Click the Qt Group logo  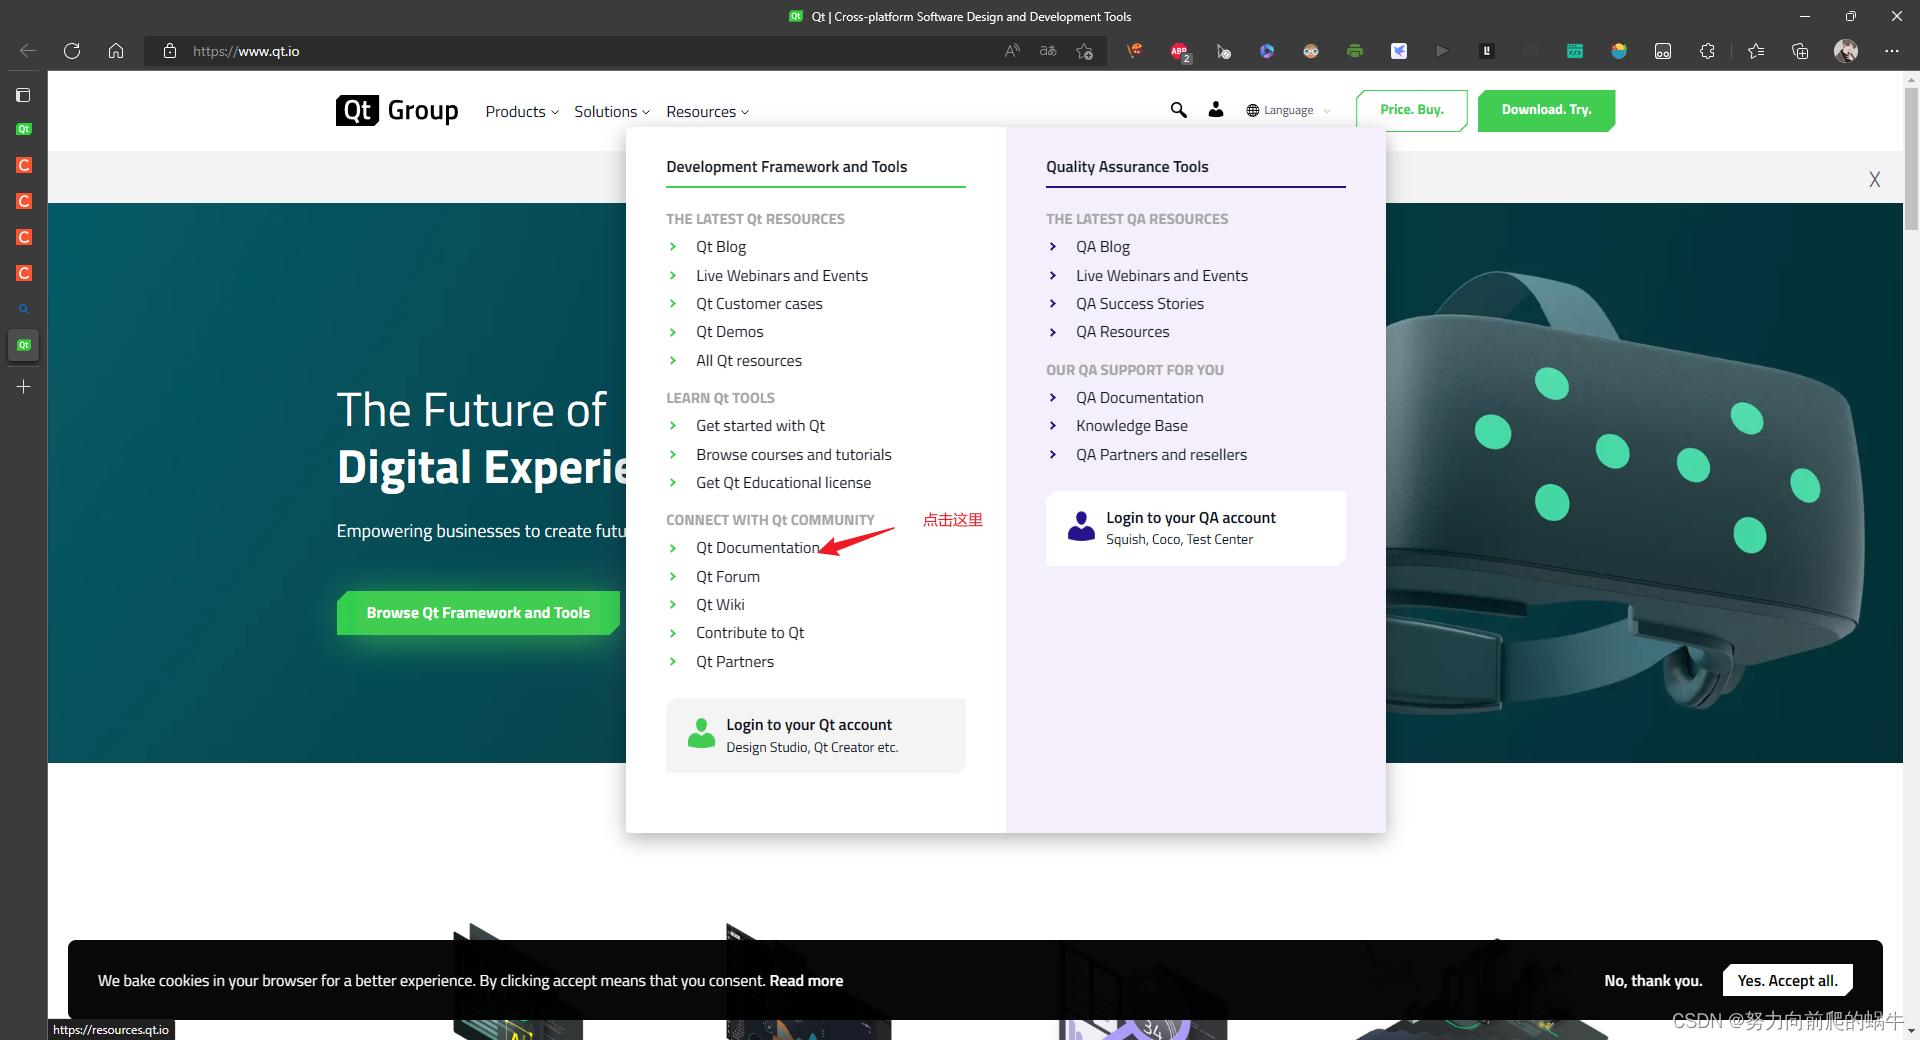point(397,110)
